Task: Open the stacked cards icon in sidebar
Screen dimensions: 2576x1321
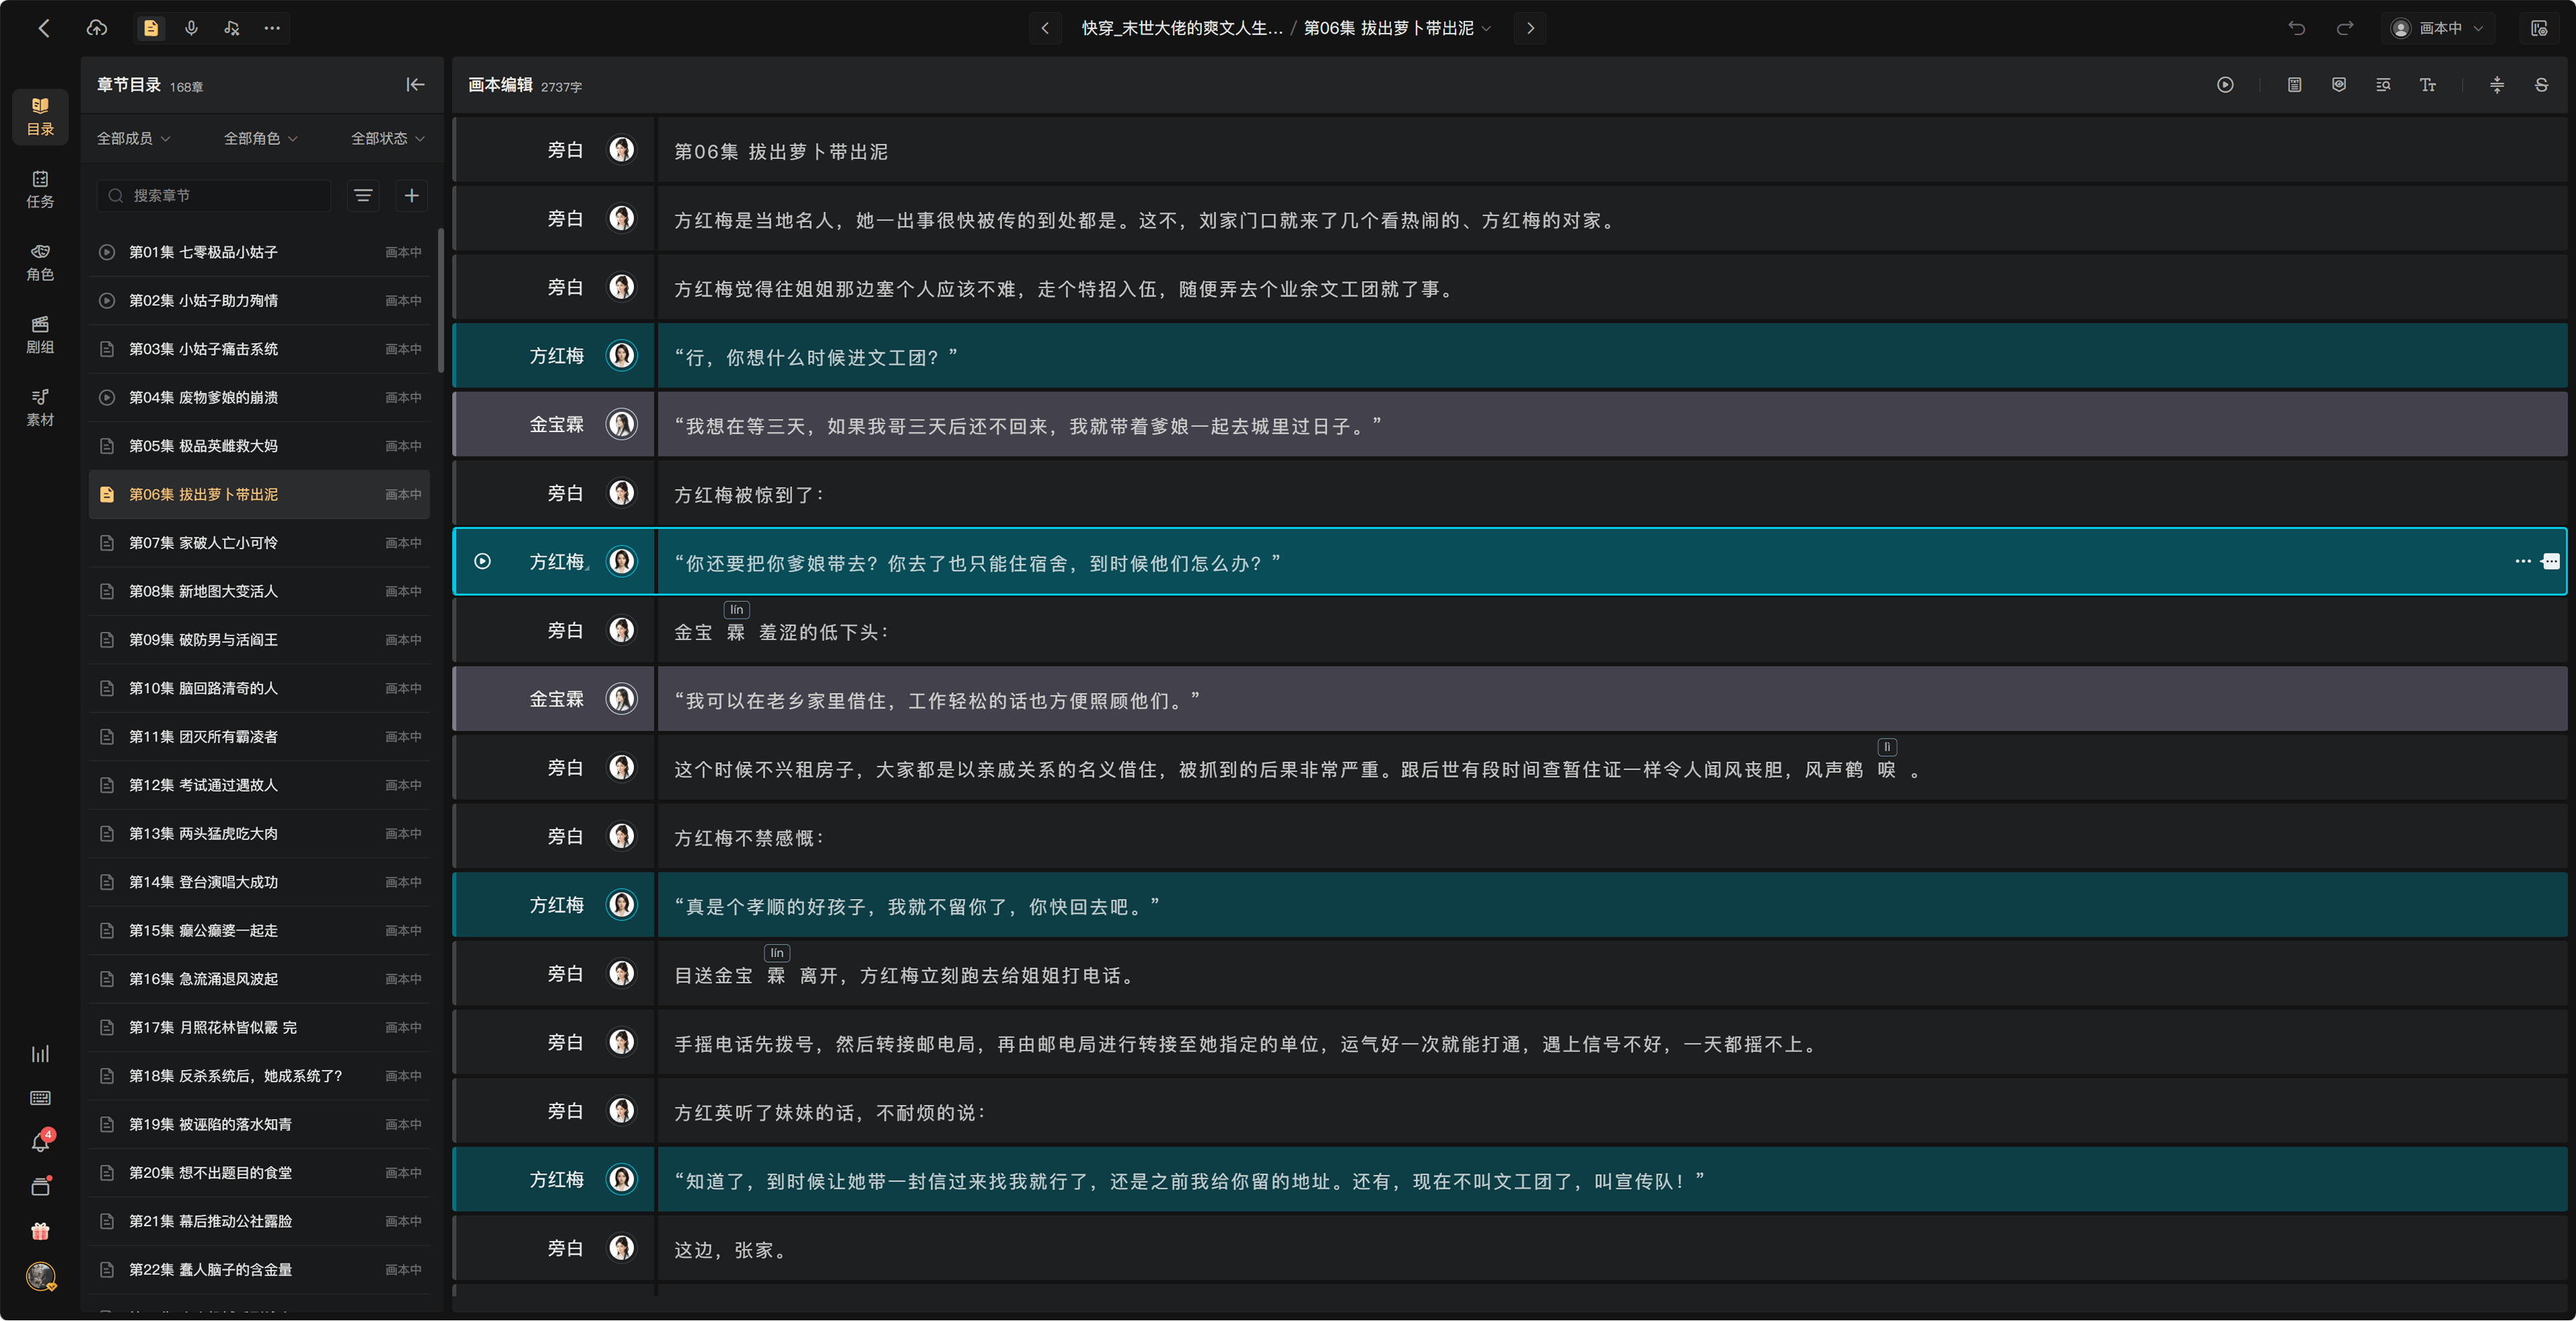Action: [40, 1186]
